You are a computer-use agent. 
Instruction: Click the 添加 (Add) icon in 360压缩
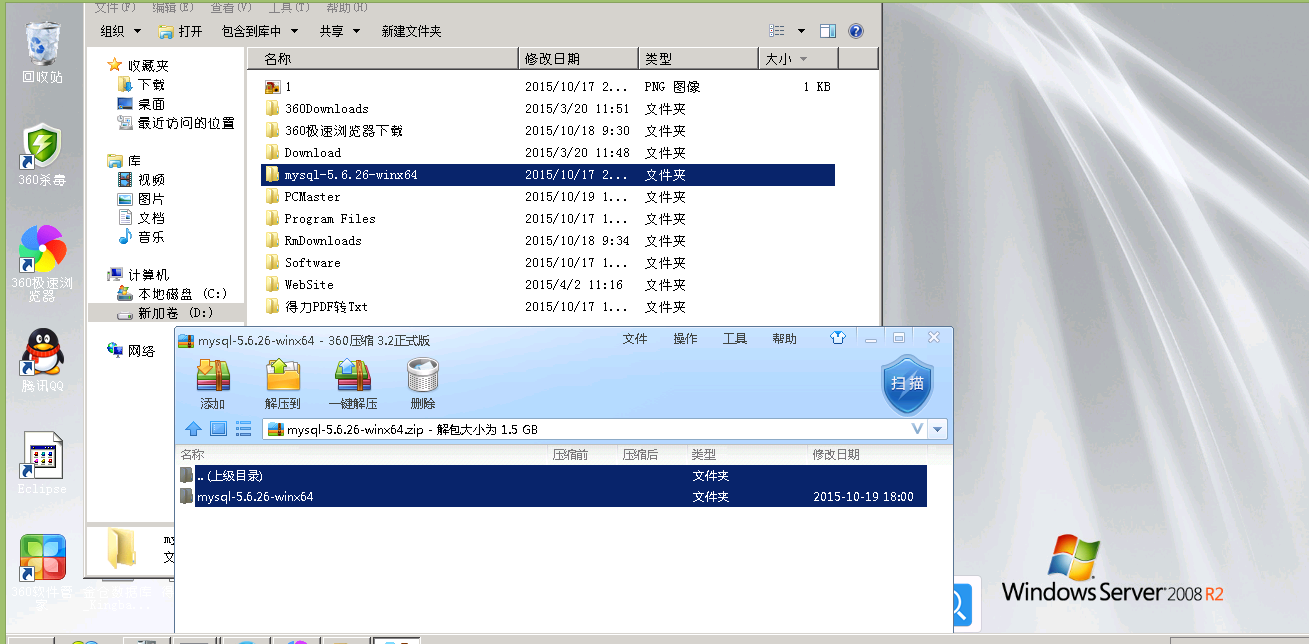(213, 376)
